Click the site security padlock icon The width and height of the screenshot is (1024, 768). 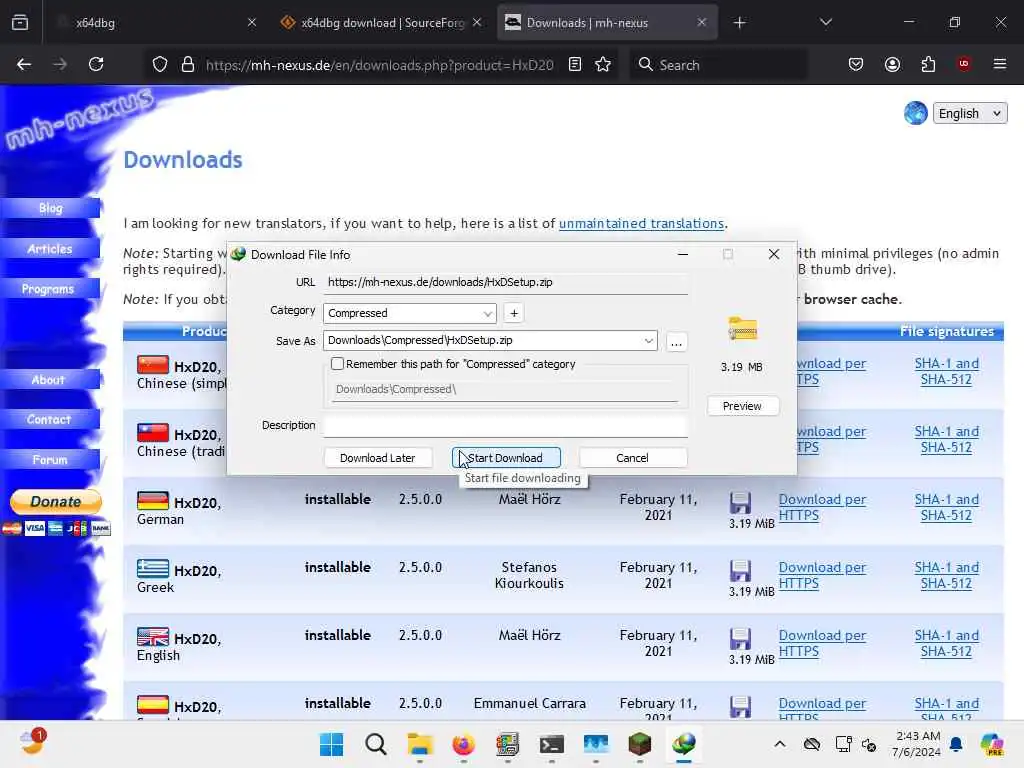[x=188, y=64]
